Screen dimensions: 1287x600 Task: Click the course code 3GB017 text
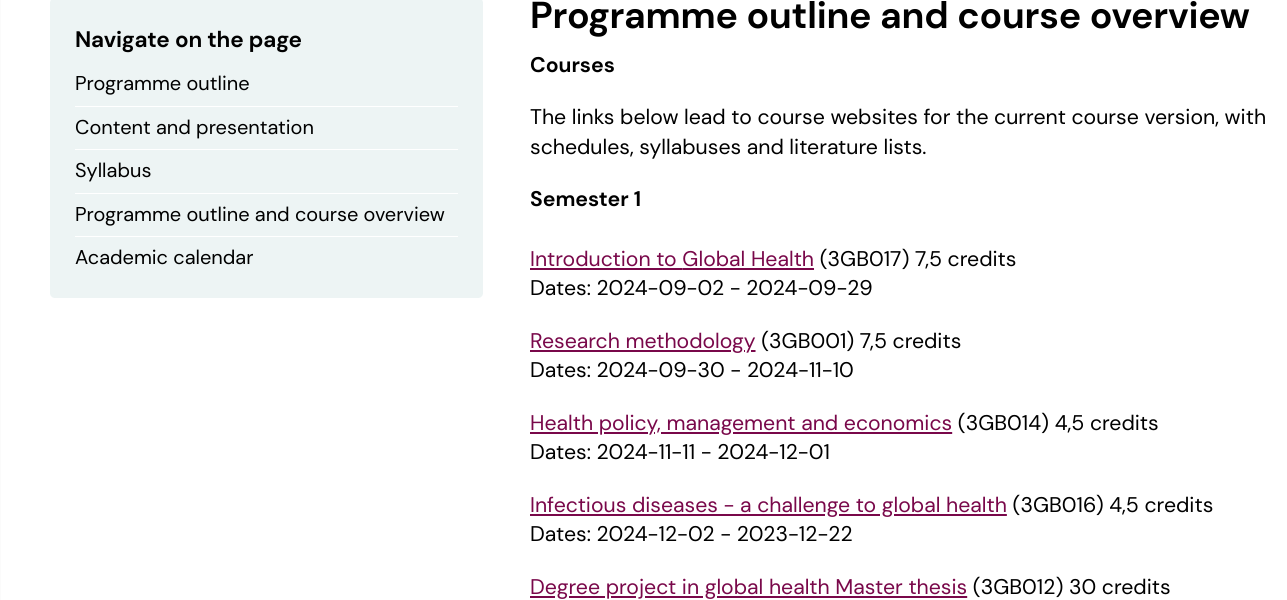point(864,259)
